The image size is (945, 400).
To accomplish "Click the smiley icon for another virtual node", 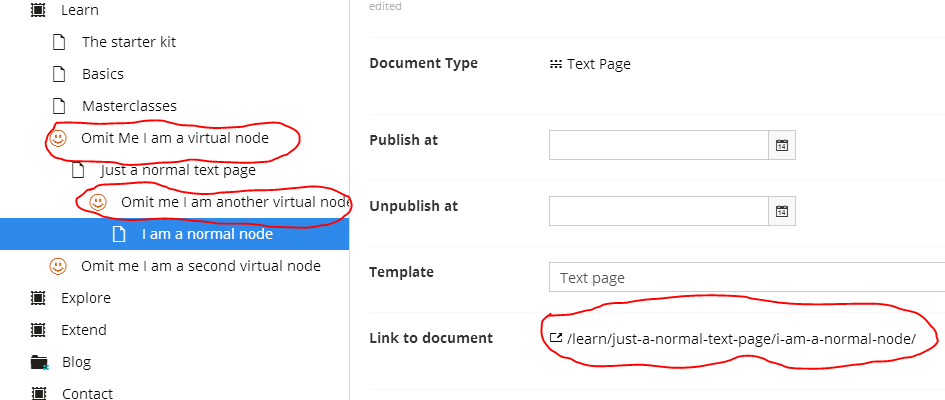I will (x=98, y=202).
